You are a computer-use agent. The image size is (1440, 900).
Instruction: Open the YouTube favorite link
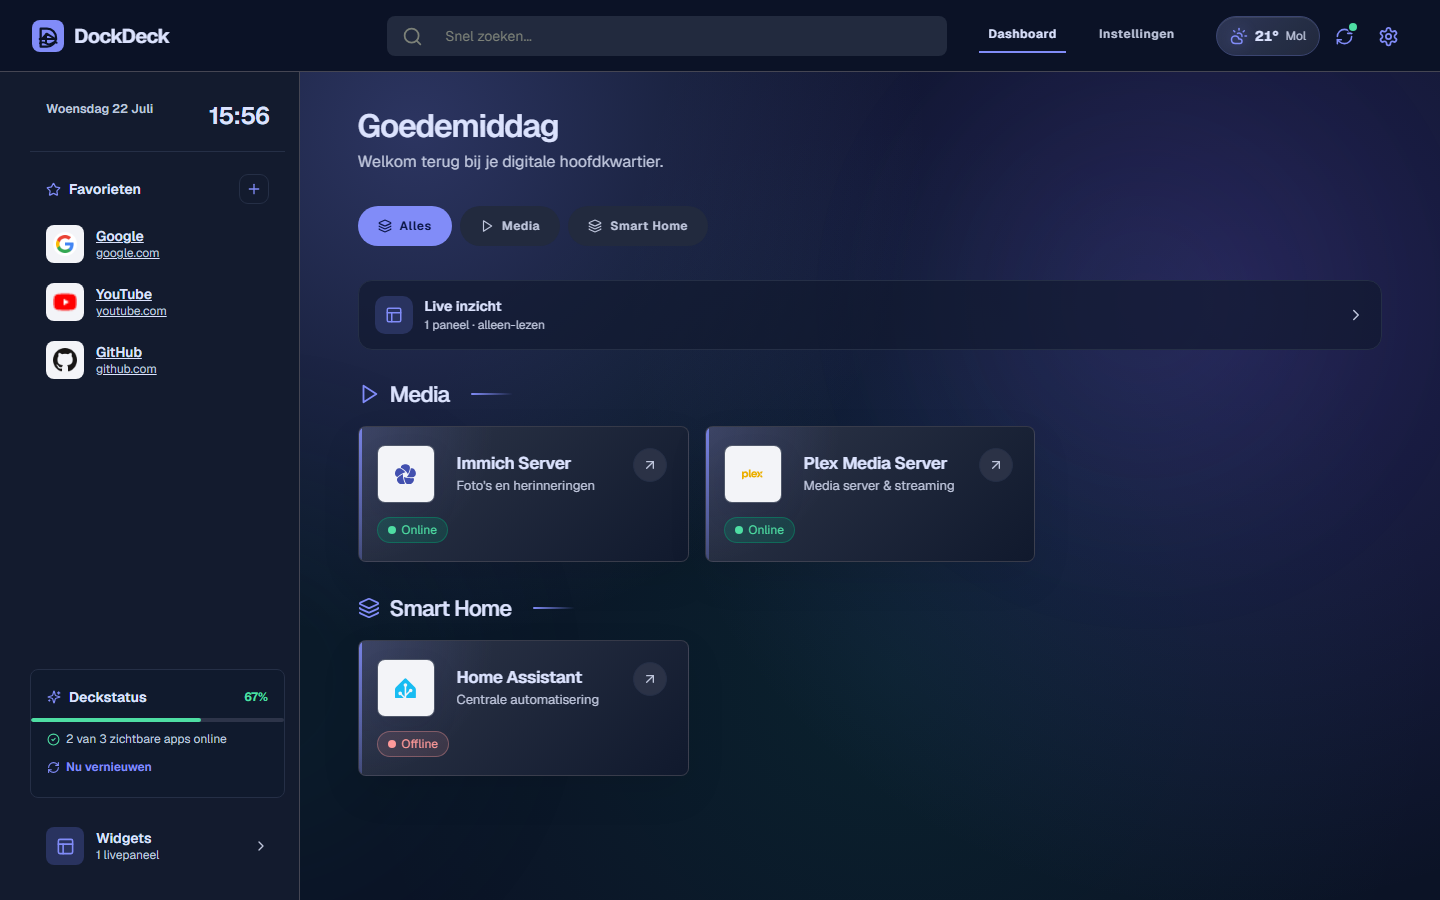point(124,294)
